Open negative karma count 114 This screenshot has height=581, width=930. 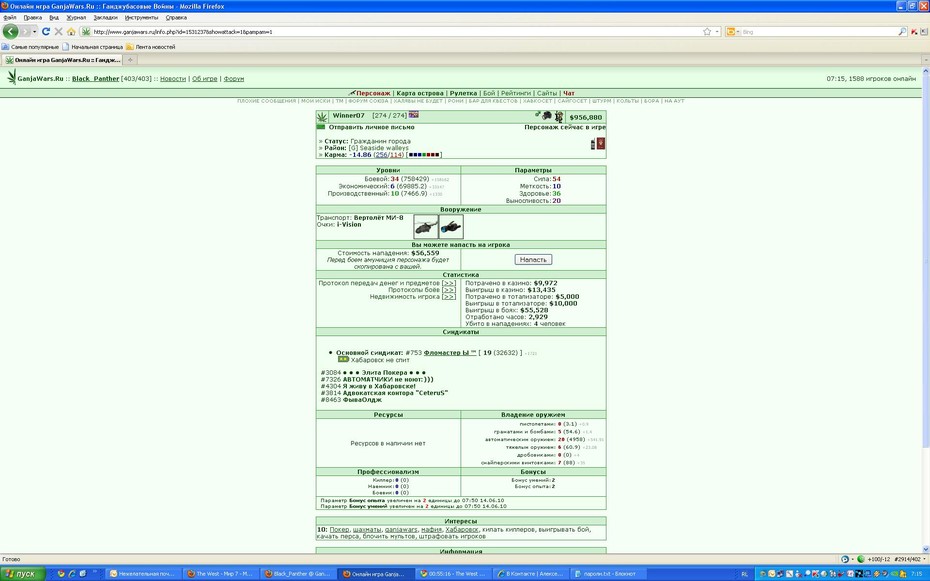pyautogui.click(x=396, y=155)
